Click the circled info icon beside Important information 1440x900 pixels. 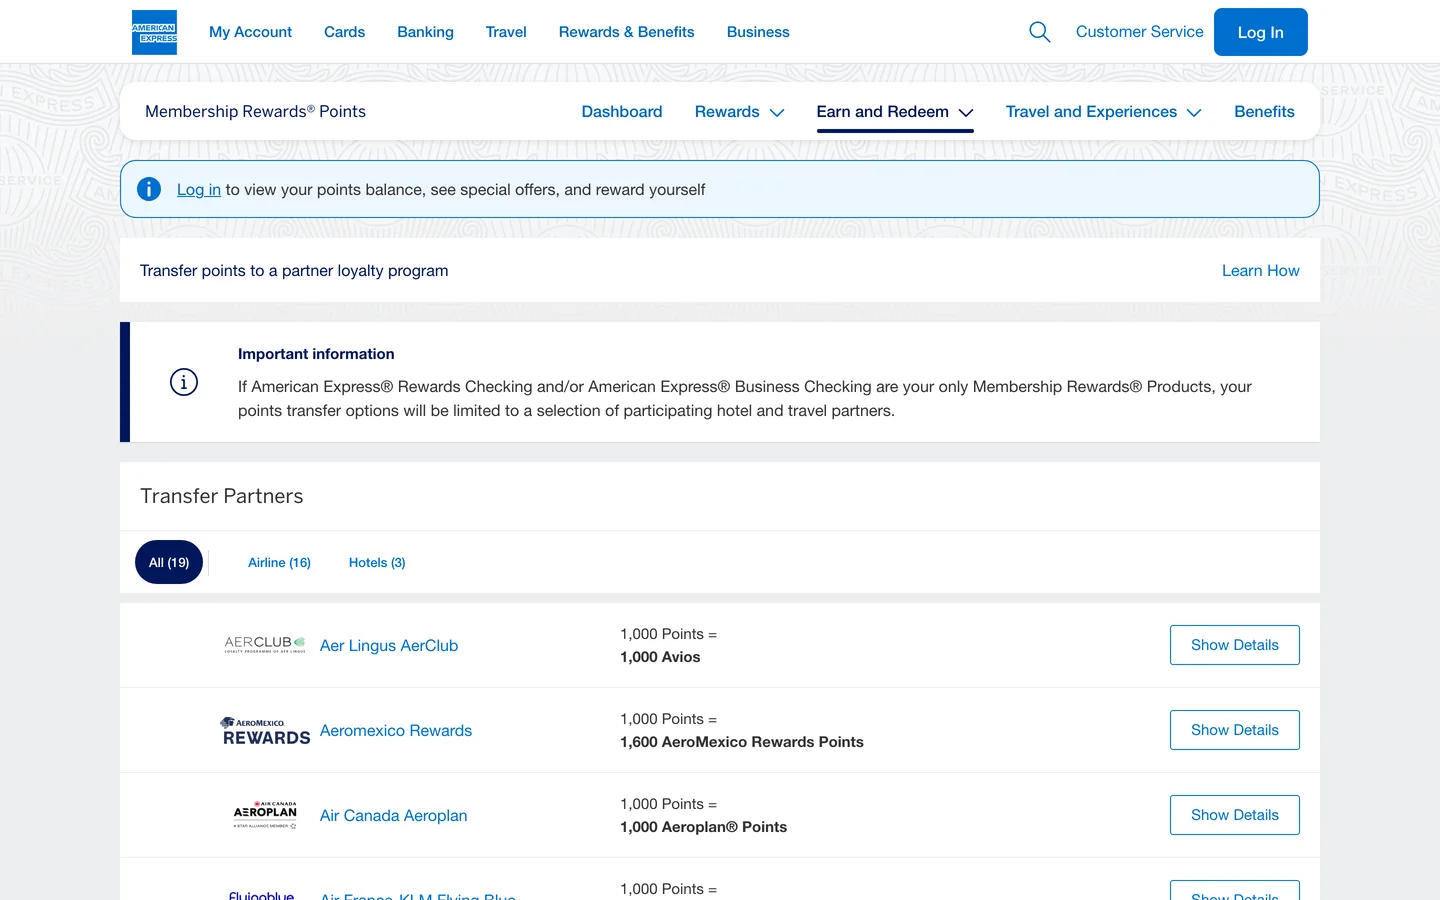184,382
